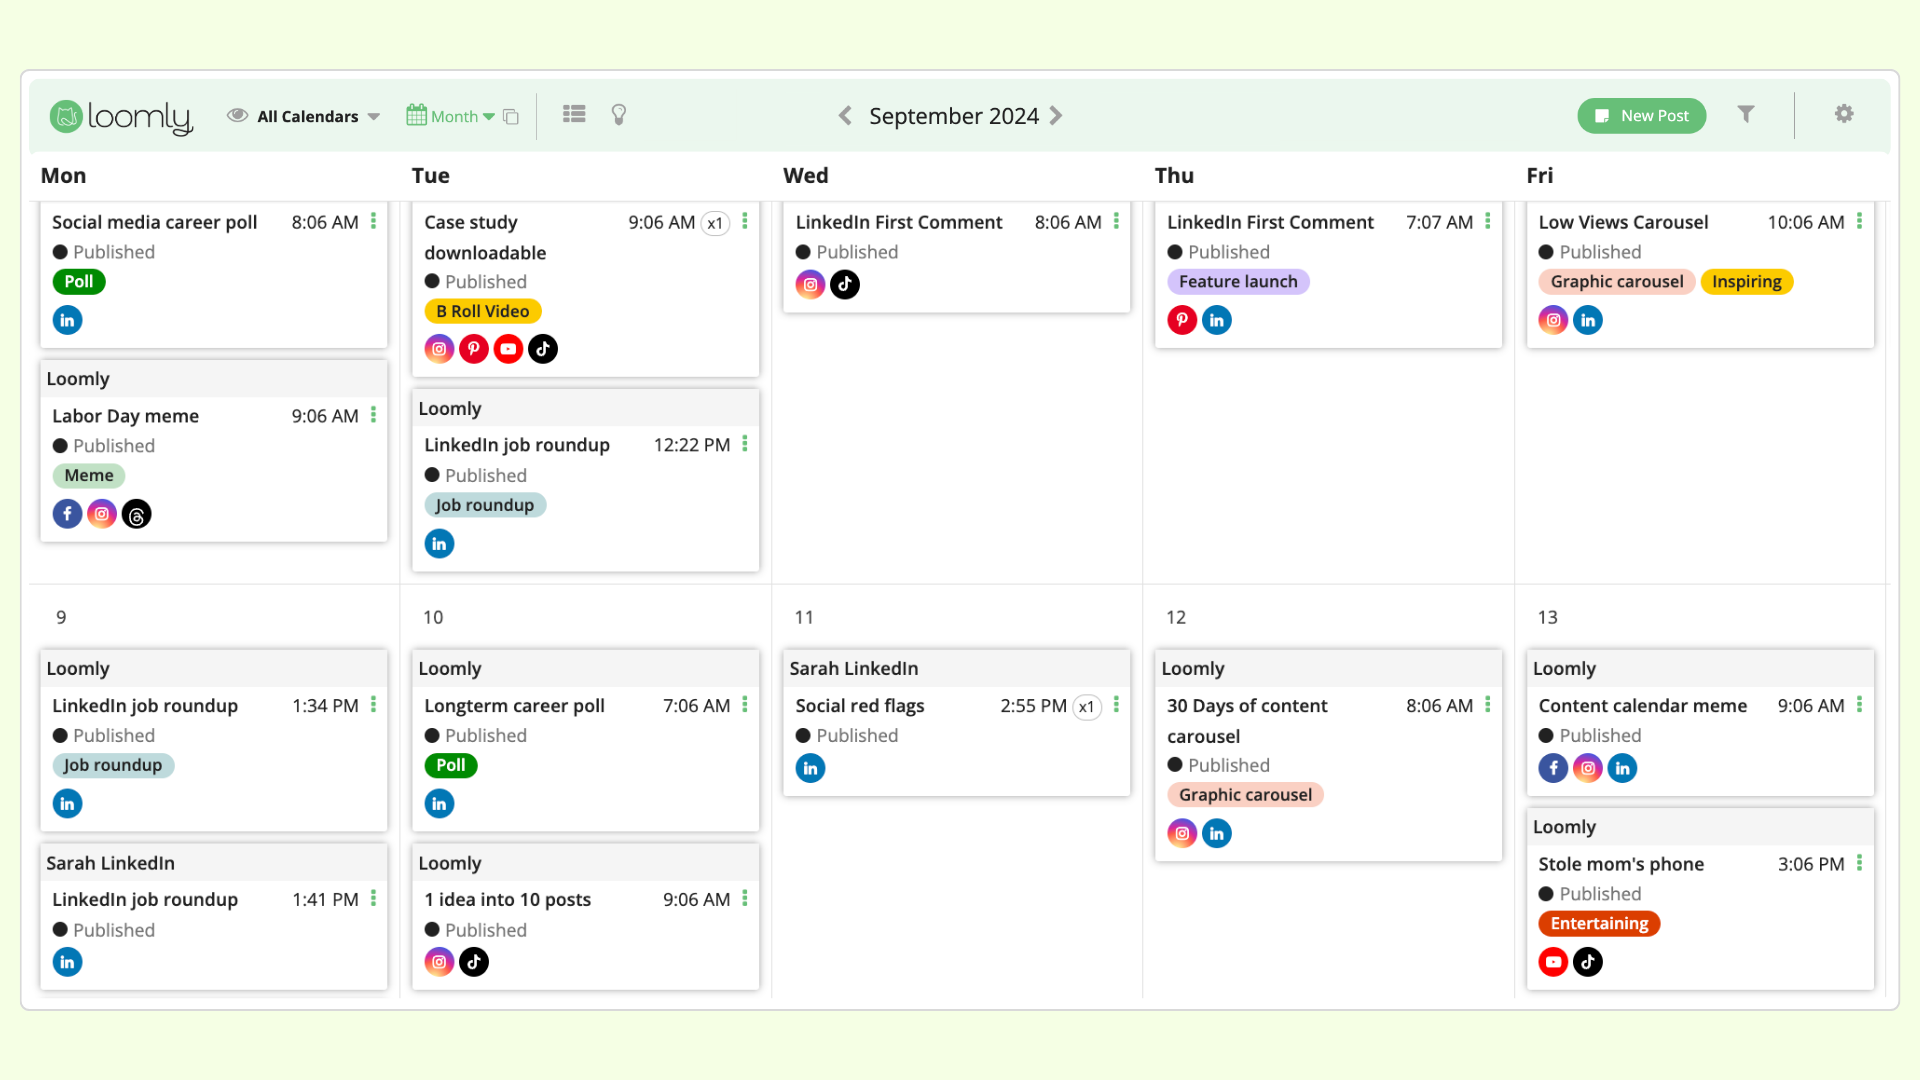Click the yellow B Roll Video label
Viewport: 1920px width, 1080px height.
[483, 311]
